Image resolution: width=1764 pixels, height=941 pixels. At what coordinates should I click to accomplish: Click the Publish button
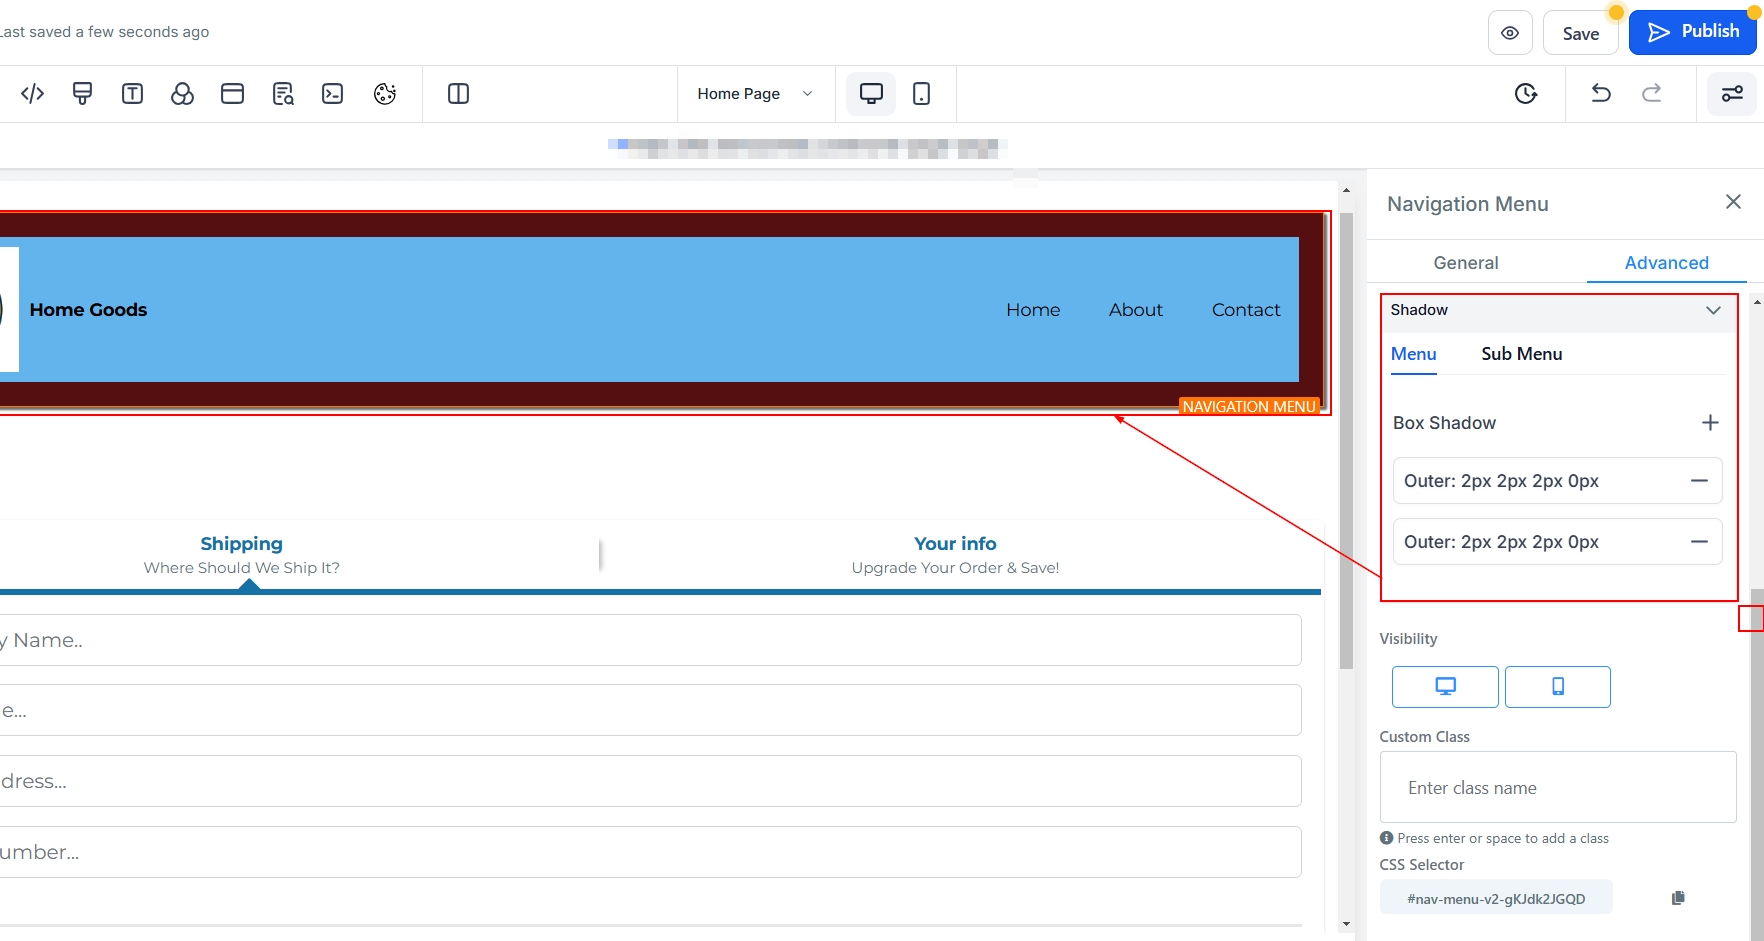[1693, 32]
